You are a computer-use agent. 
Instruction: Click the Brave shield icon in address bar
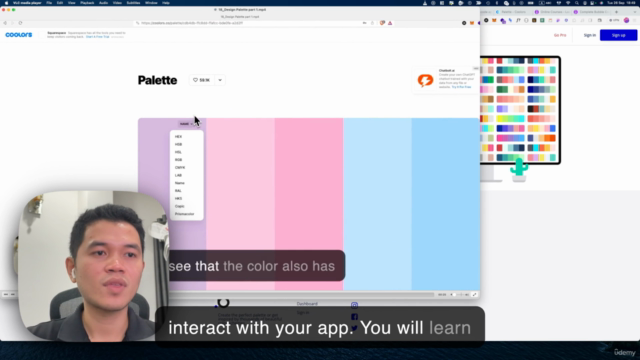(x=382, y=23)
